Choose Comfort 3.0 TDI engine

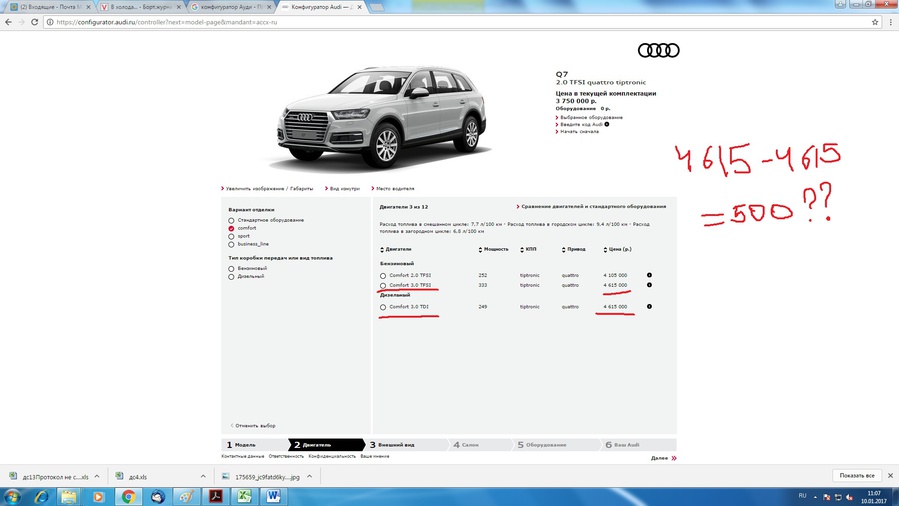tap(383, 307)
